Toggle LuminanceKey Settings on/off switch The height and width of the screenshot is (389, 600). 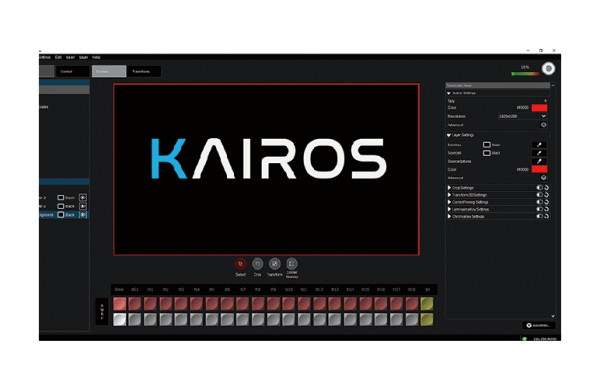(540, 209)
